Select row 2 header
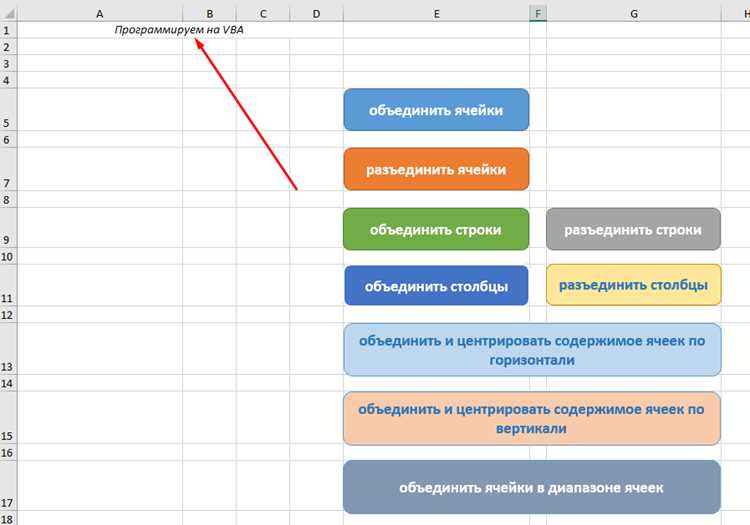750x525 pixels. click(8, 47)
